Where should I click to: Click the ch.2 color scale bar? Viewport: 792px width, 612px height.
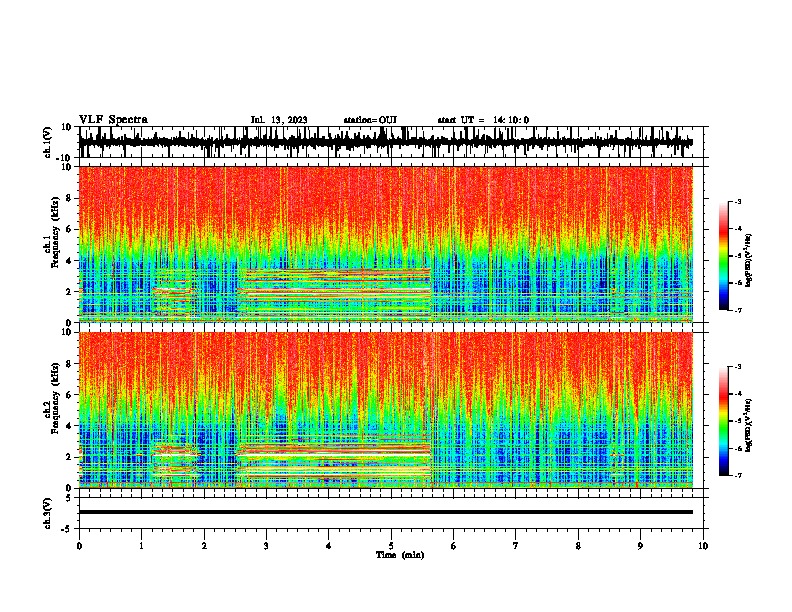coord(724,421)
